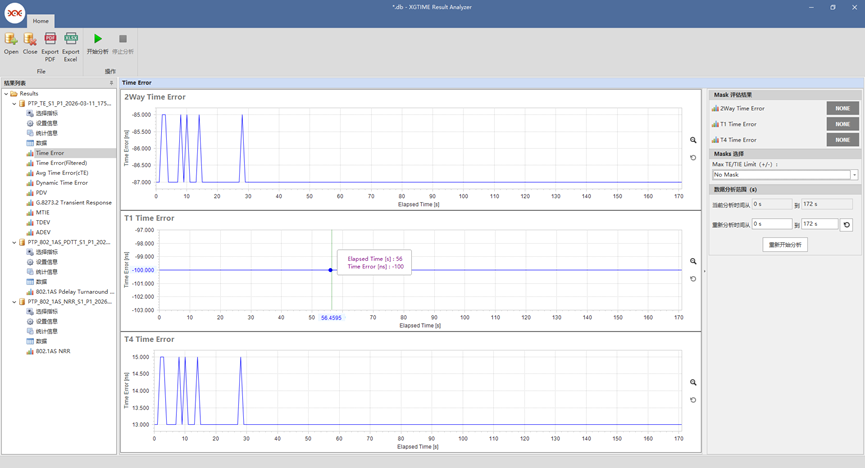Click NONE button for T1 Time Error
This screenshot has height=468, width=865.
842,124
